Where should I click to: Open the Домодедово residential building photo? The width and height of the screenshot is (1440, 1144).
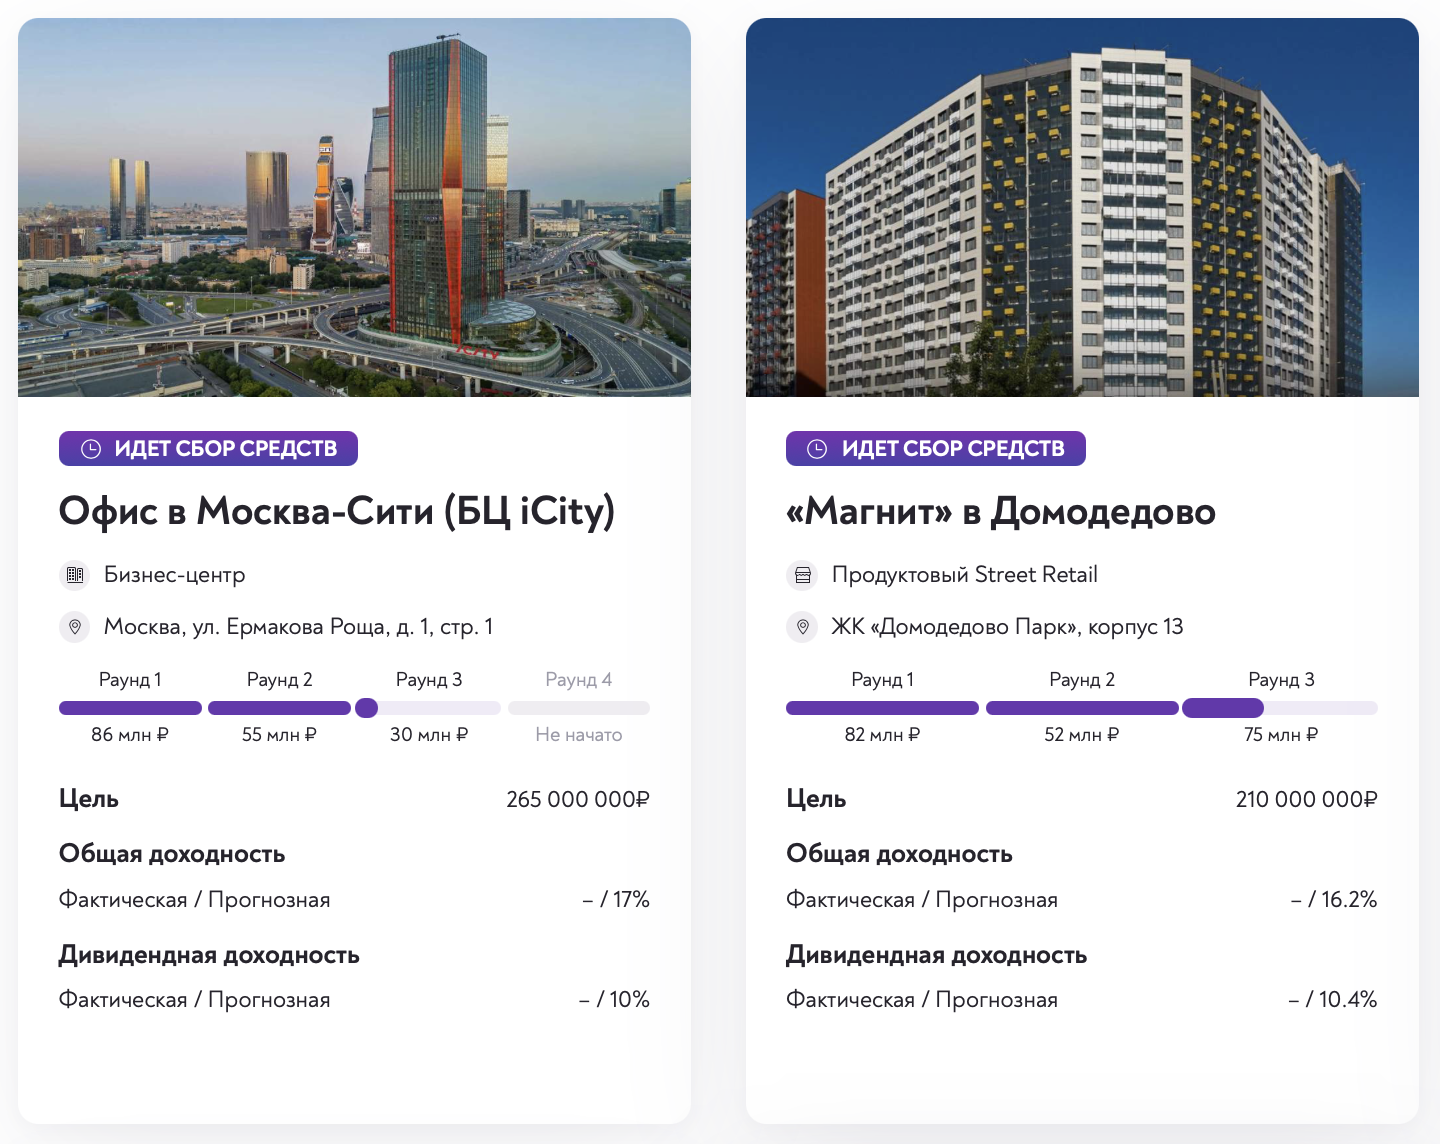tap(1082, 208)
